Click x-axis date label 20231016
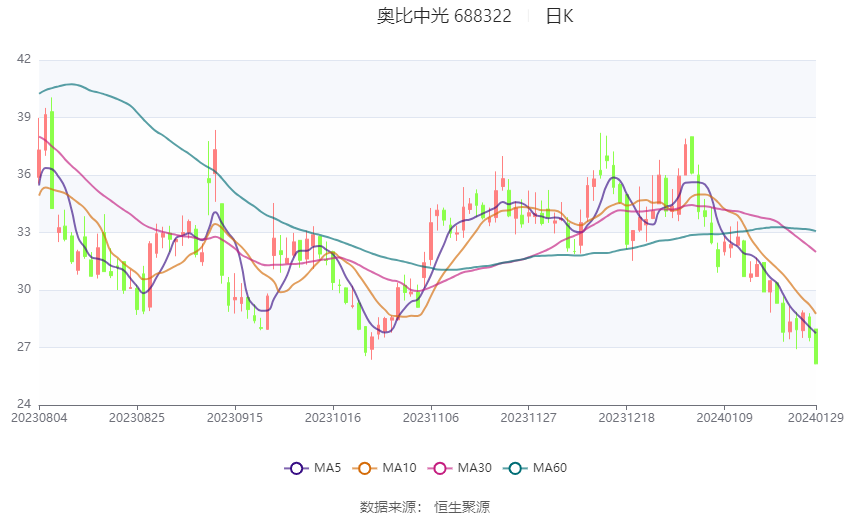Image resolution: width=850 pixels, height=517 pixels. tap(333, 418)
